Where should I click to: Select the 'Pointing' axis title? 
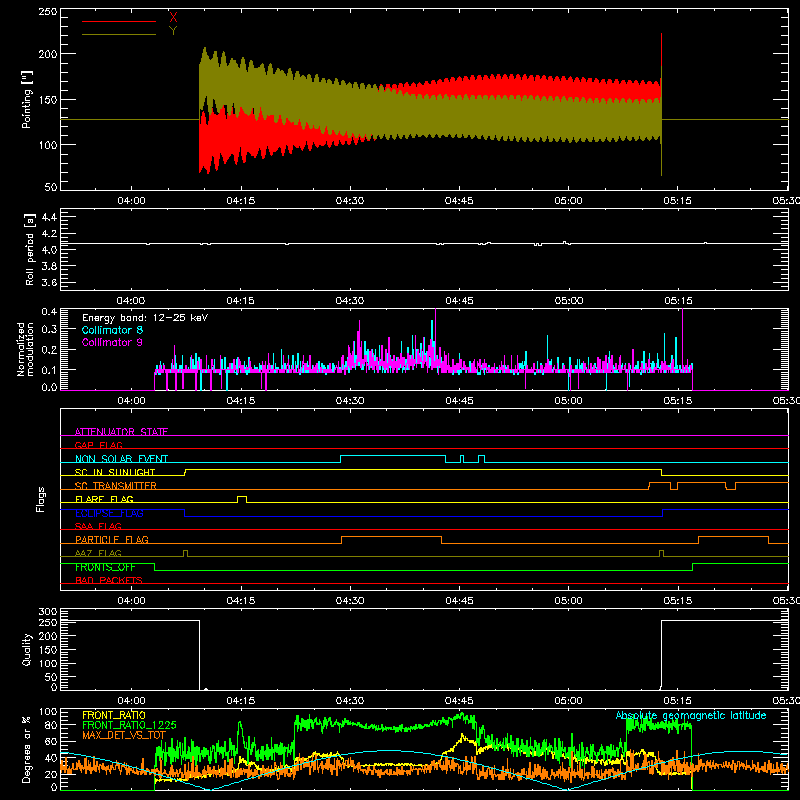(27, 99)
